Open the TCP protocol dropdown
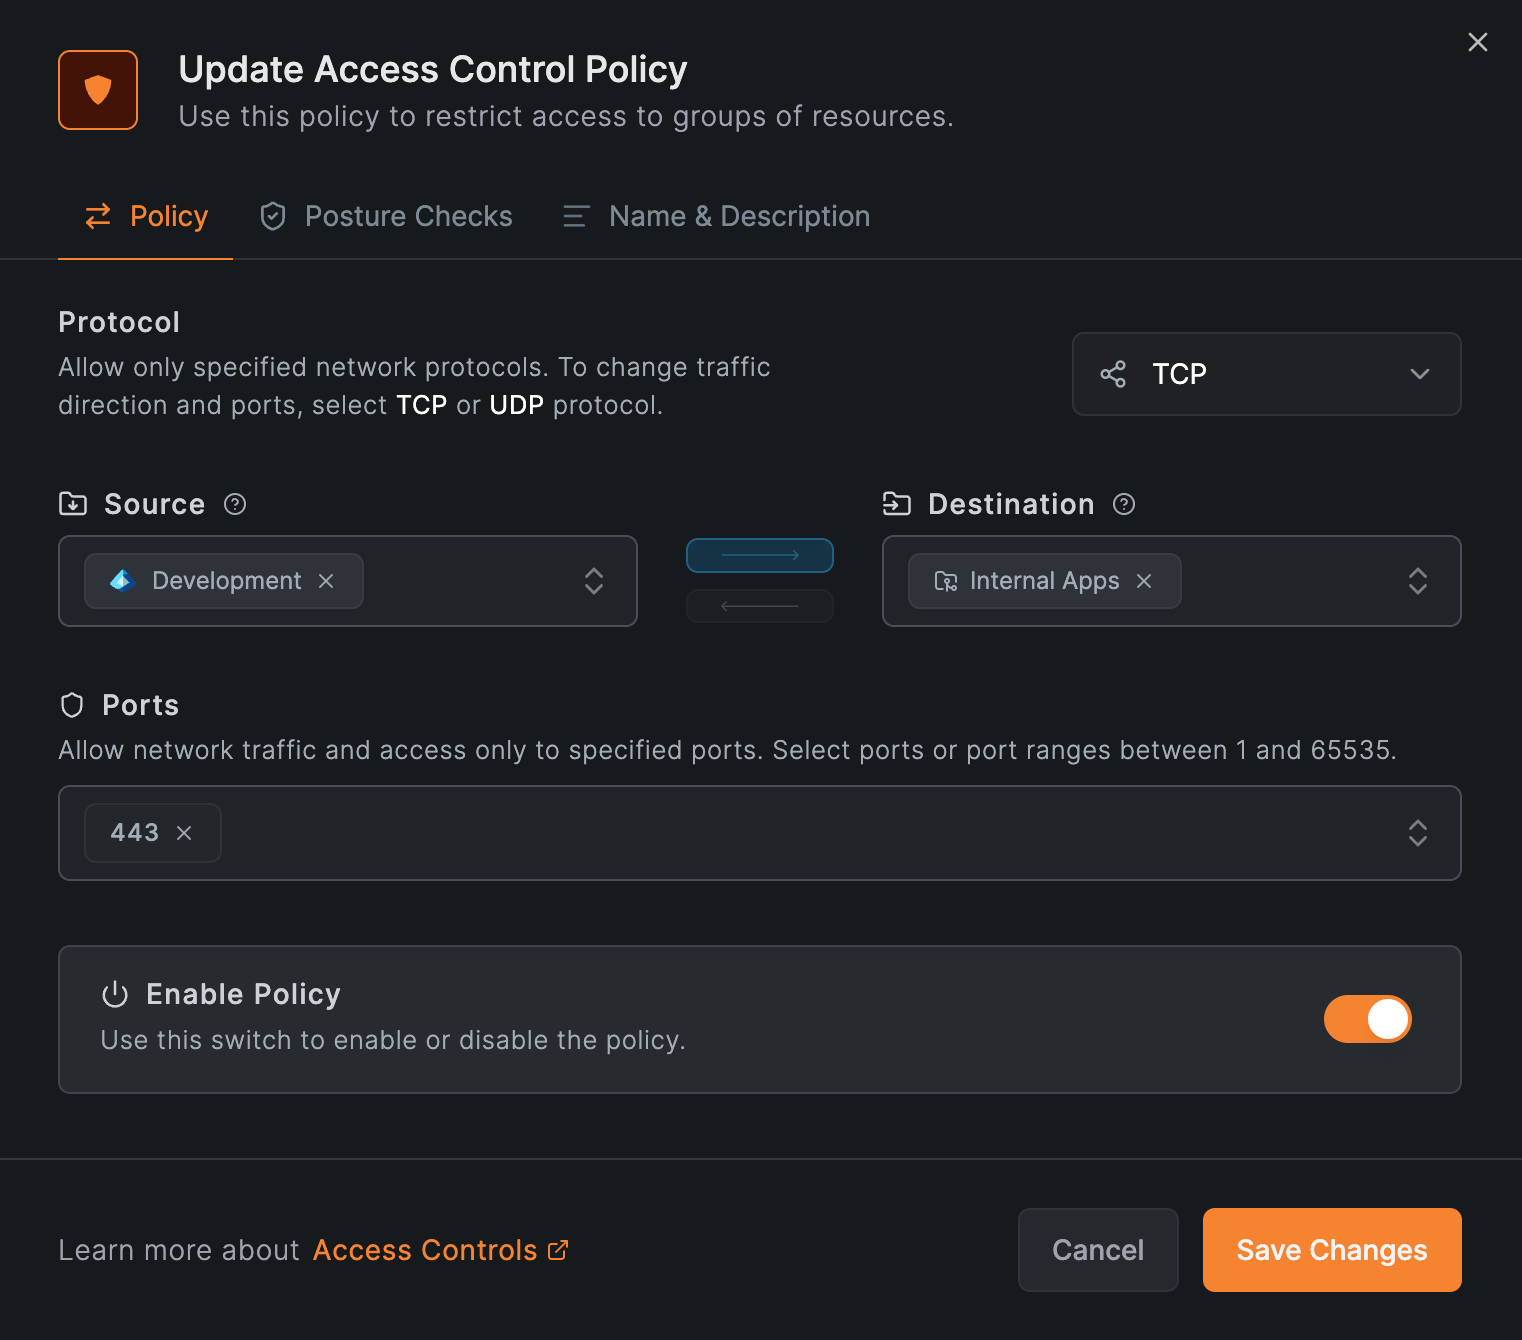The height and width of the screenshot is (1340, 1522). coord(1267,374)
